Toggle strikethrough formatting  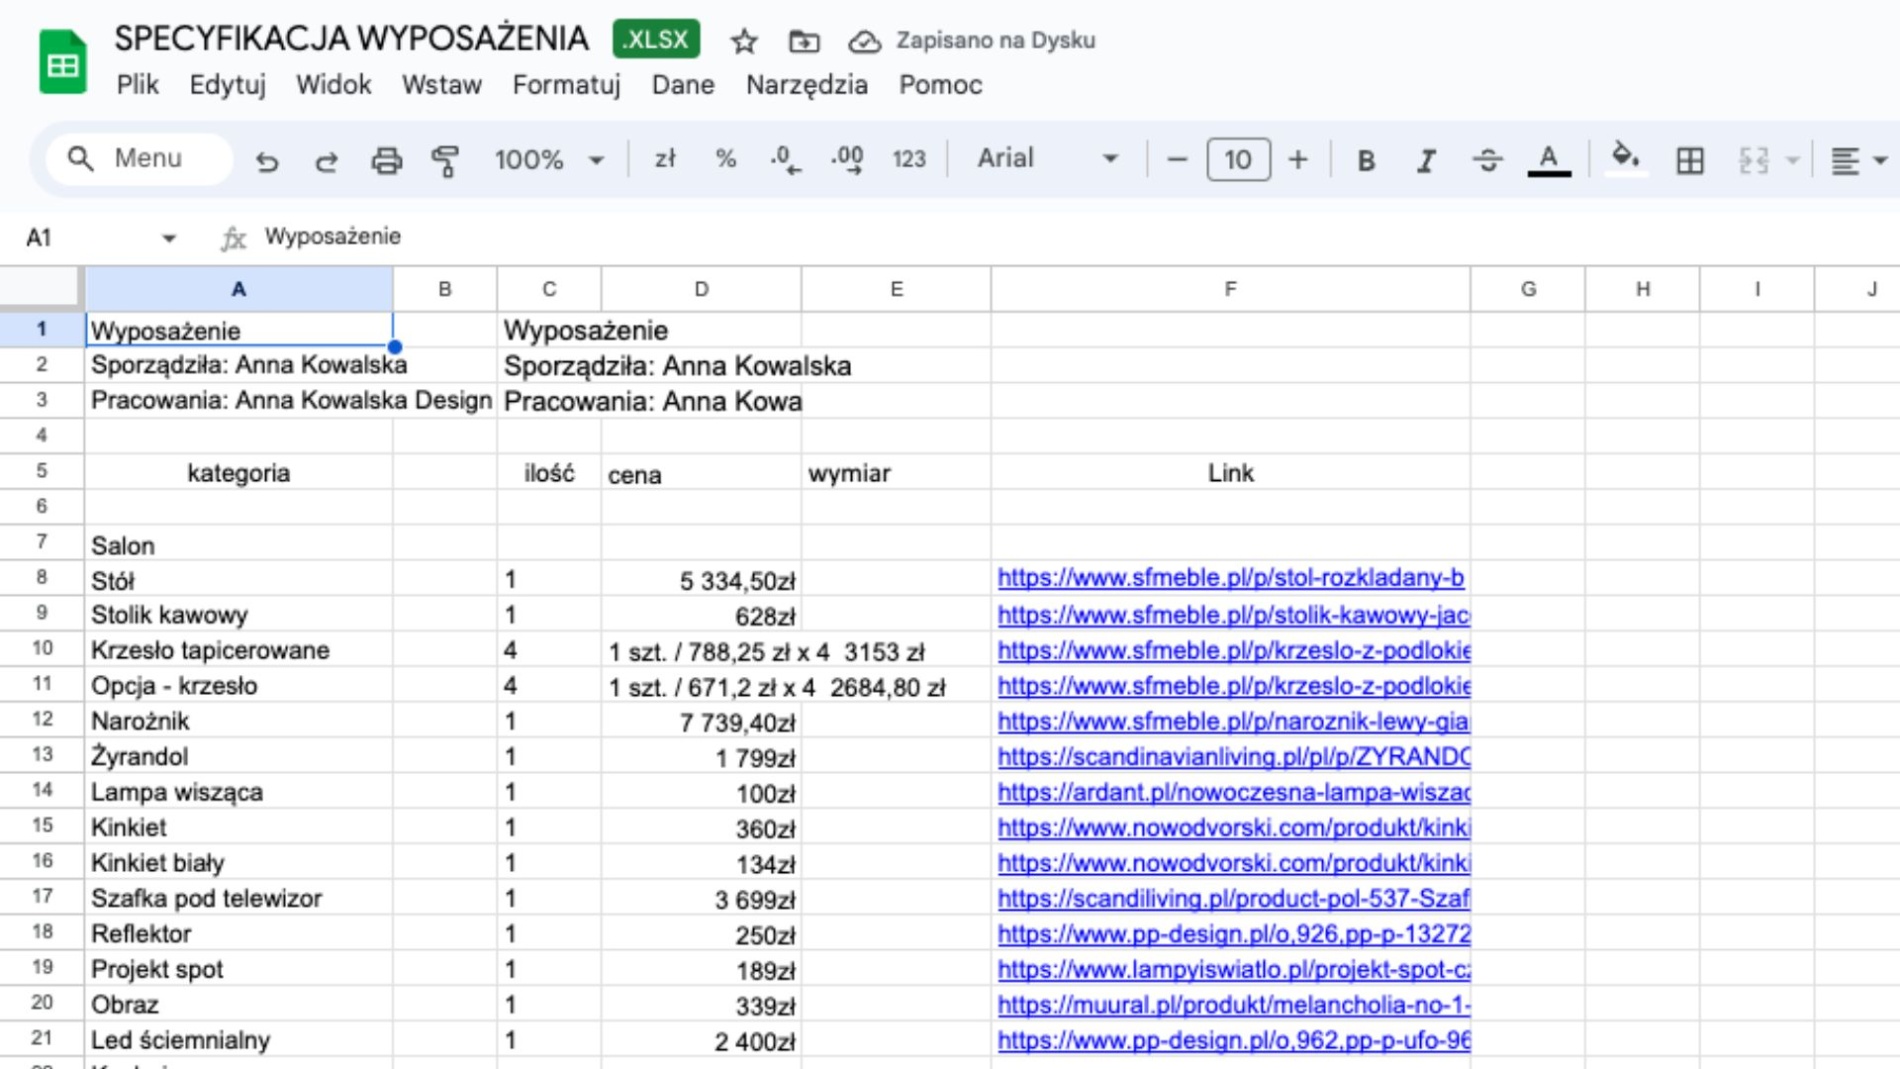point(1487,160)
